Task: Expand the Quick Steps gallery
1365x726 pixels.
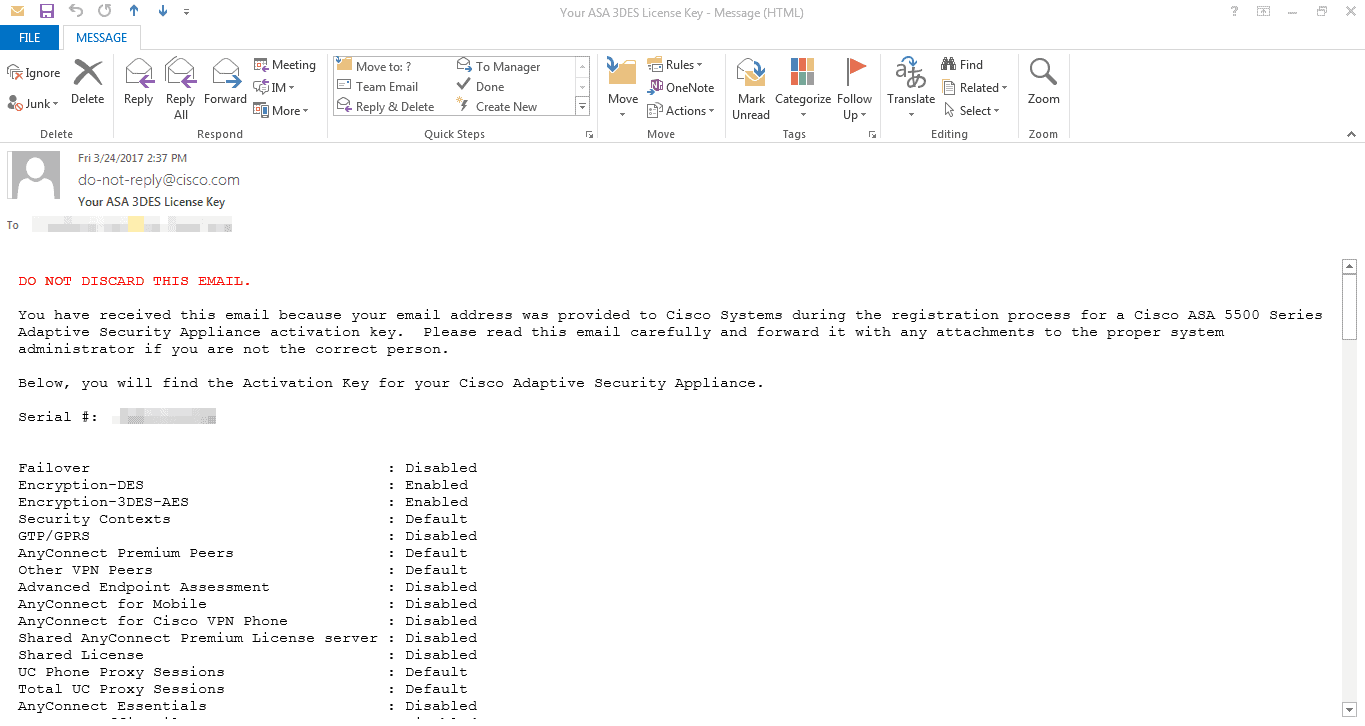Action: pyautogui.click(x=582, y=106)
